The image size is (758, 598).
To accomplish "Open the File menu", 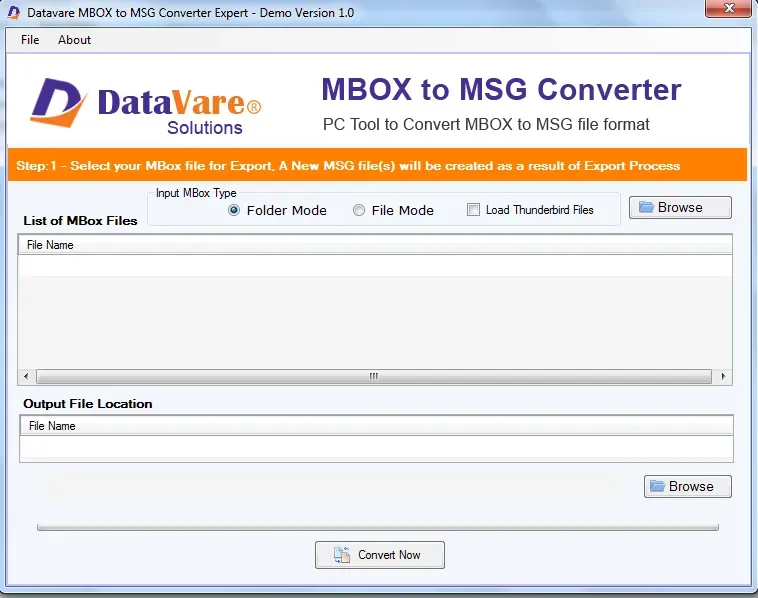I will (30, 40).
